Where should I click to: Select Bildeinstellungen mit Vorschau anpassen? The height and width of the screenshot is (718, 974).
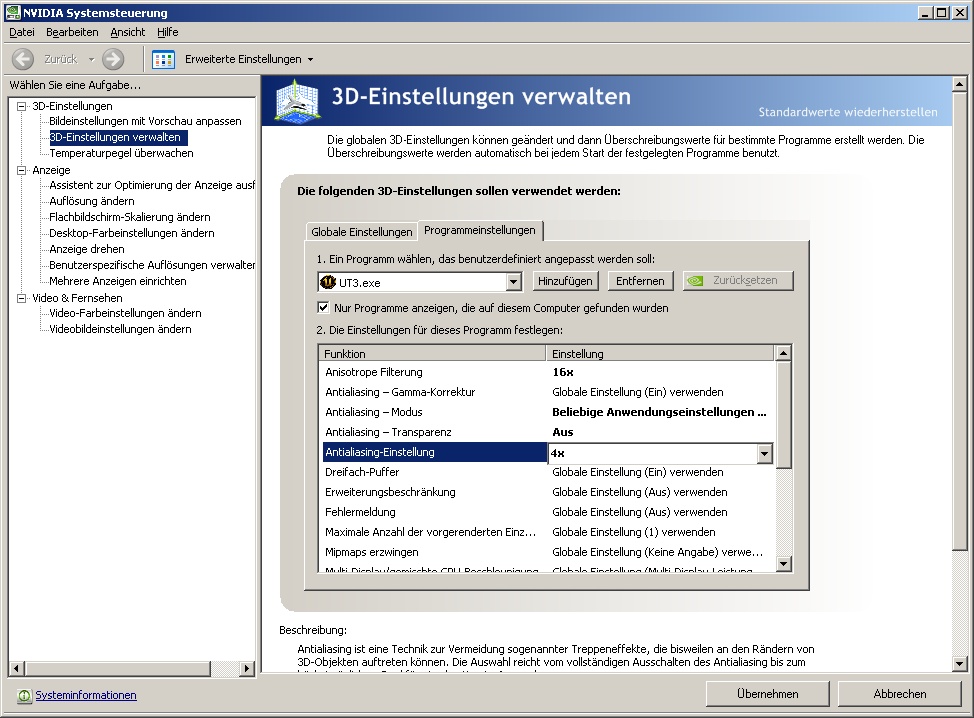point(145,121)
